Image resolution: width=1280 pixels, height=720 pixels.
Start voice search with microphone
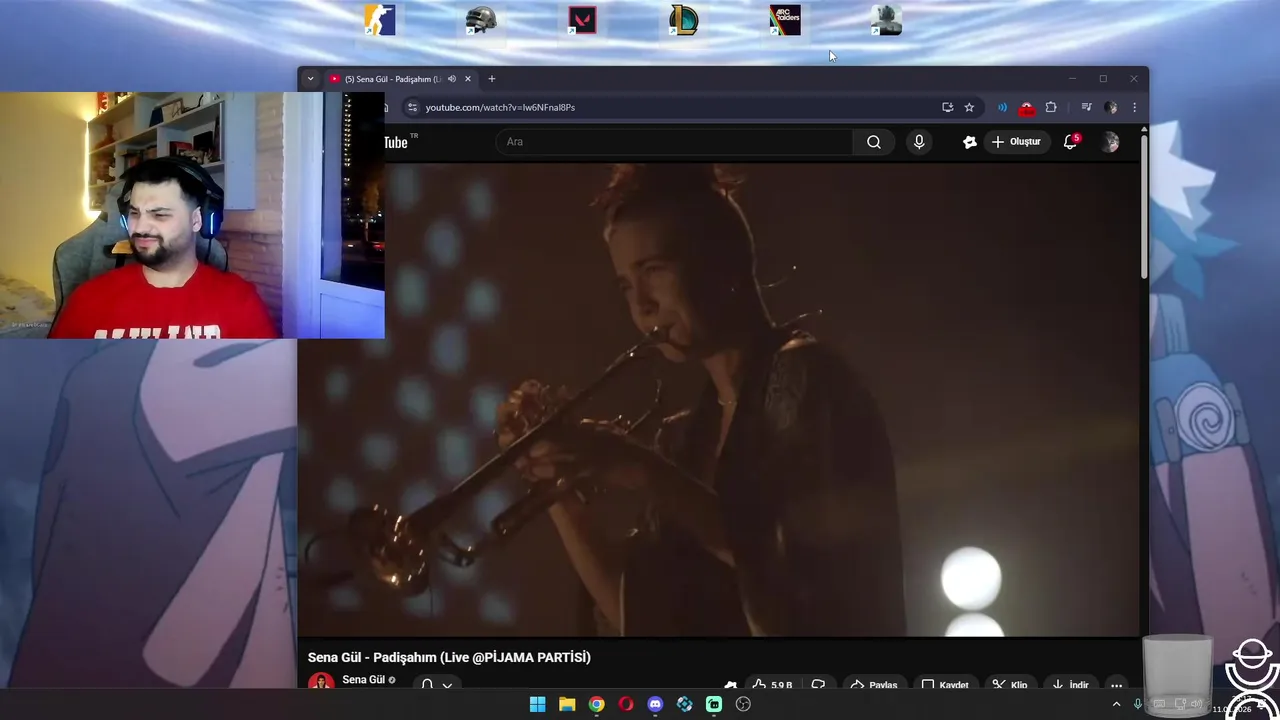click(x=919, y=142)
